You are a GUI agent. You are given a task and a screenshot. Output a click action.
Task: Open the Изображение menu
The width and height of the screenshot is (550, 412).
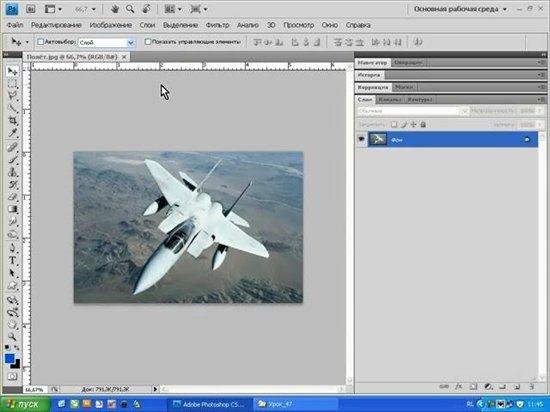pyautogui.click(x=110, y=25)
